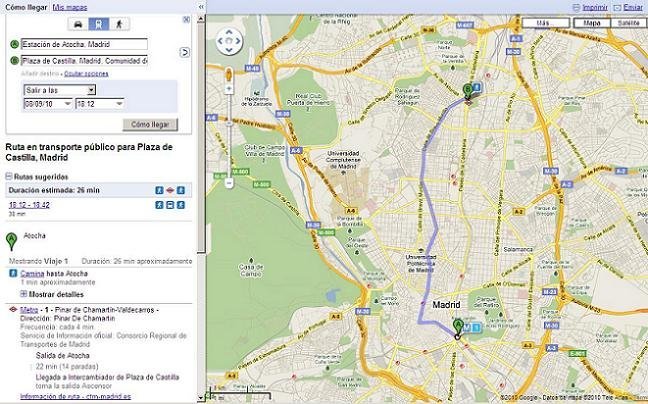Switch to the Cómo llegar tab
The width and height of the screenshot is (648, 404).
point(26,7)
